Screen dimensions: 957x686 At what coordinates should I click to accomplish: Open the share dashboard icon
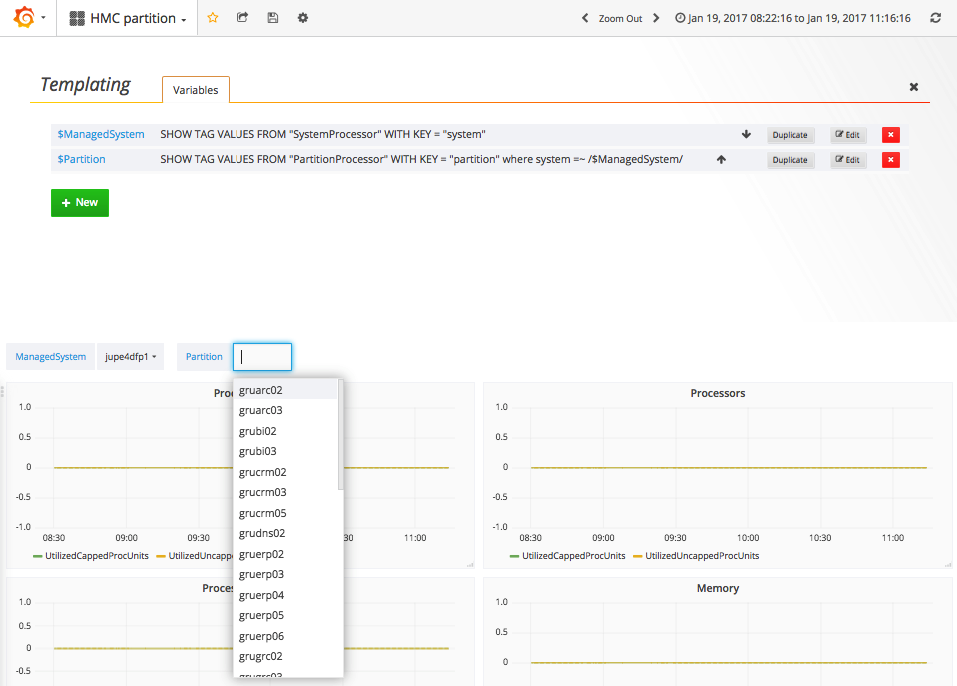tap(243, 17)
